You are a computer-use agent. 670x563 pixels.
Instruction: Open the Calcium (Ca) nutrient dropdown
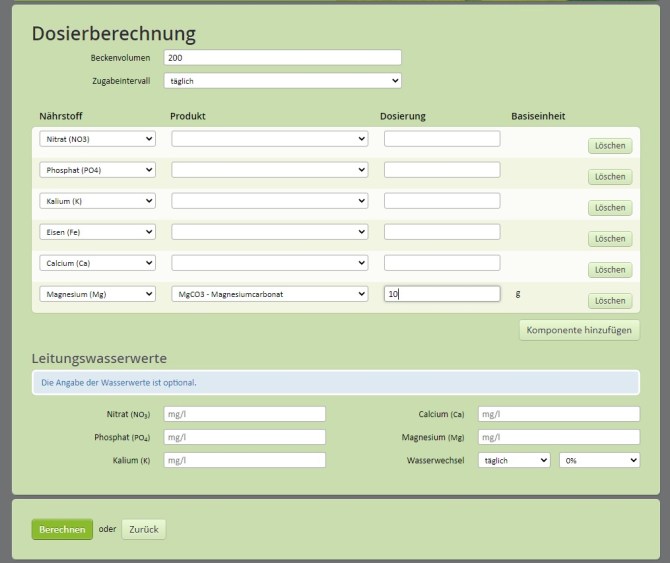[x=98, y=263]
